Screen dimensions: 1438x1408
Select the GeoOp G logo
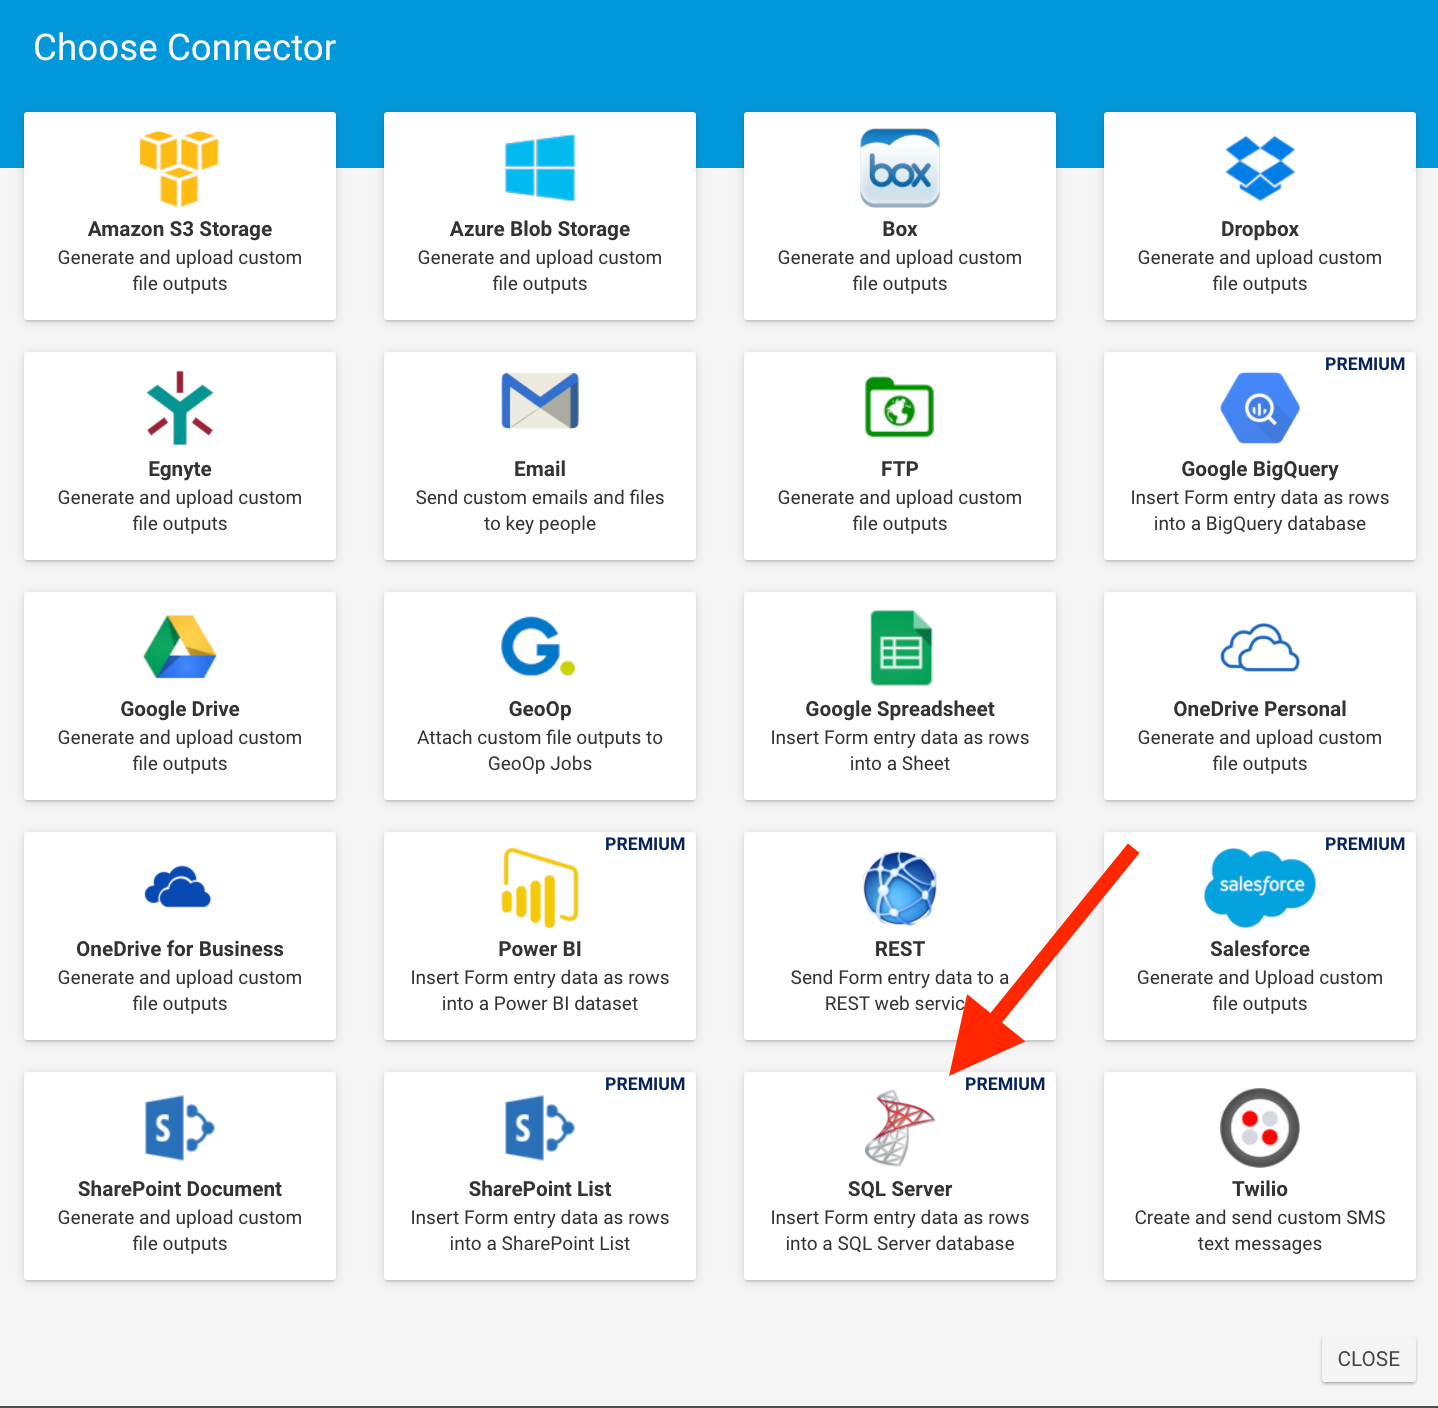coord(538,647)
